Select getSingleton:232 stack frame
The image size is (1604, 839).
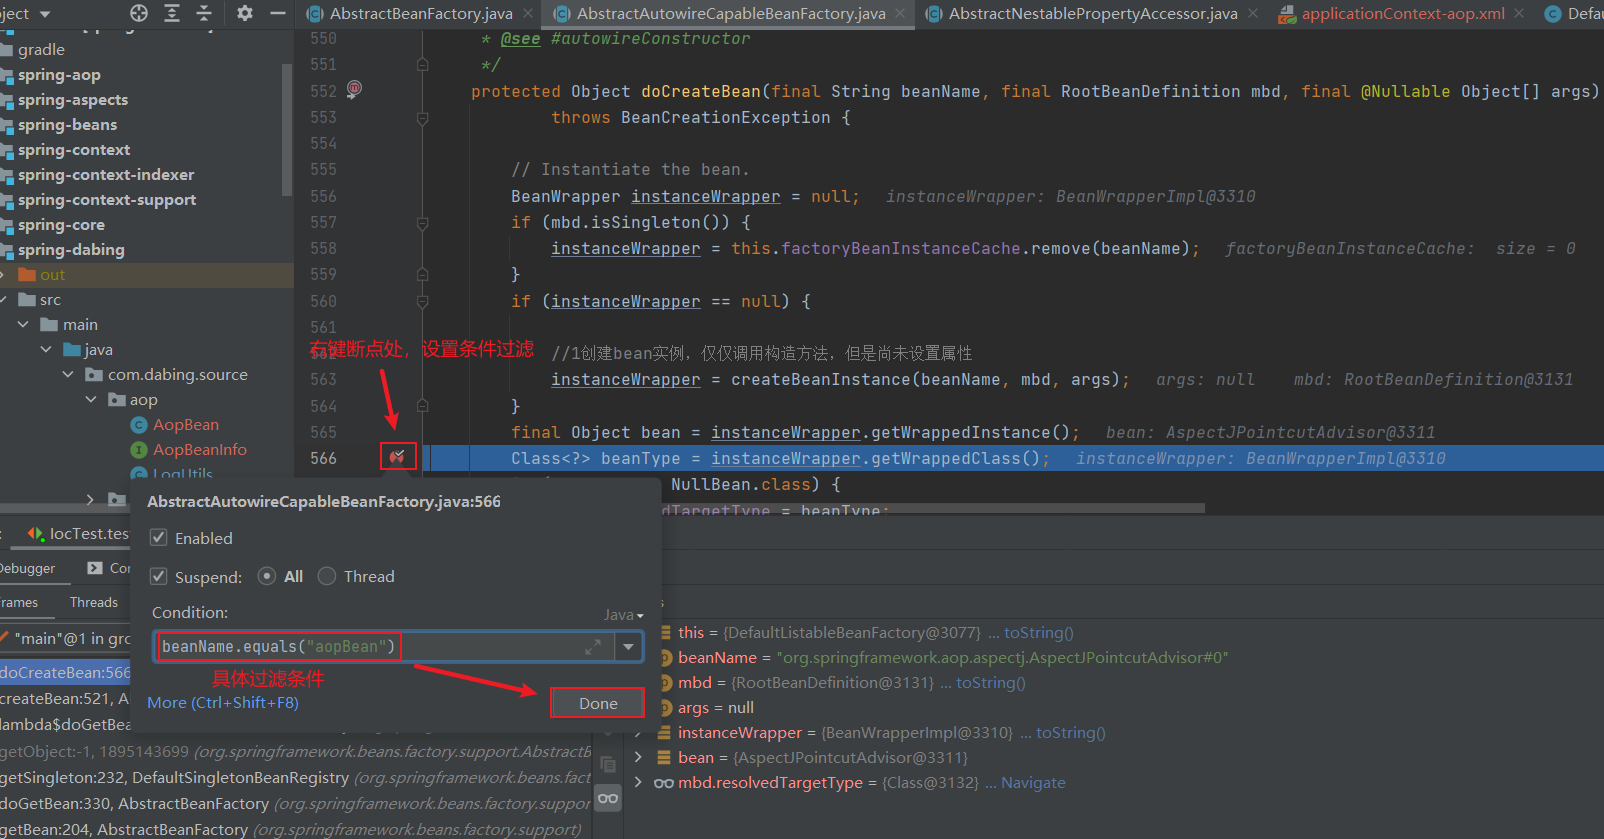coord(295,778)
